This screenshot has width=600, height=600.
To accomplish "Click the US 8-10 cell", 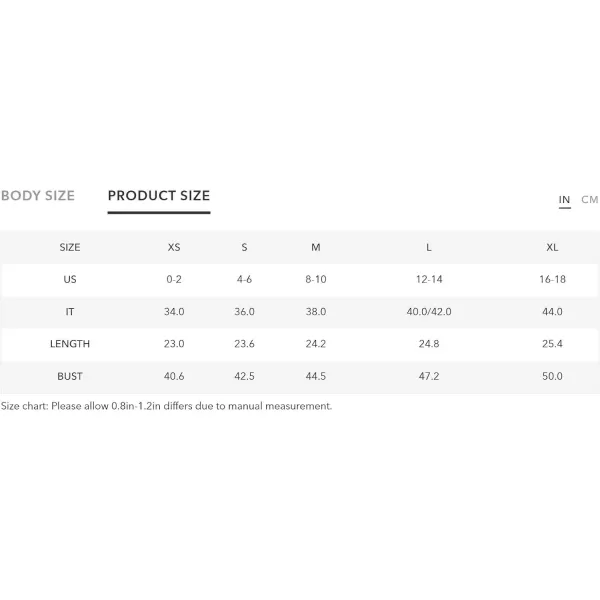I will [316, 279].
